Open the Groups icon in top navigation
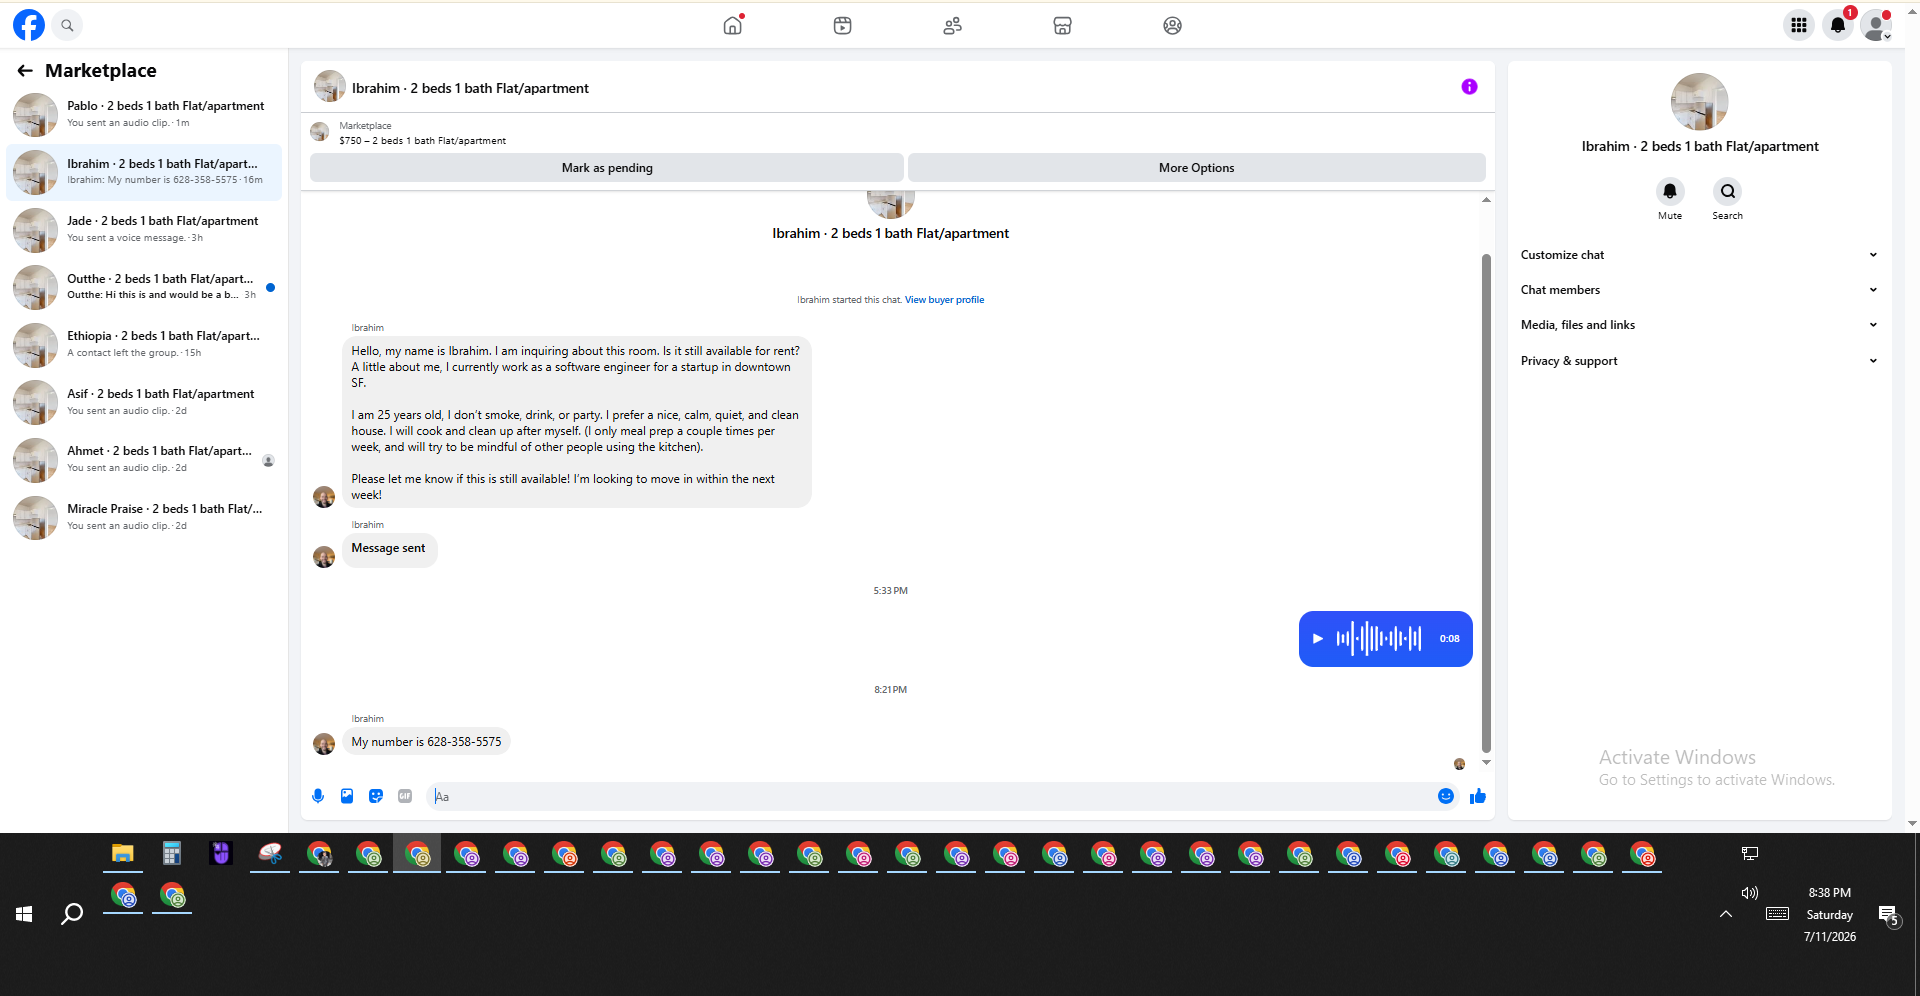This screenshot has width=1920, height=996. click(1173, 25)
